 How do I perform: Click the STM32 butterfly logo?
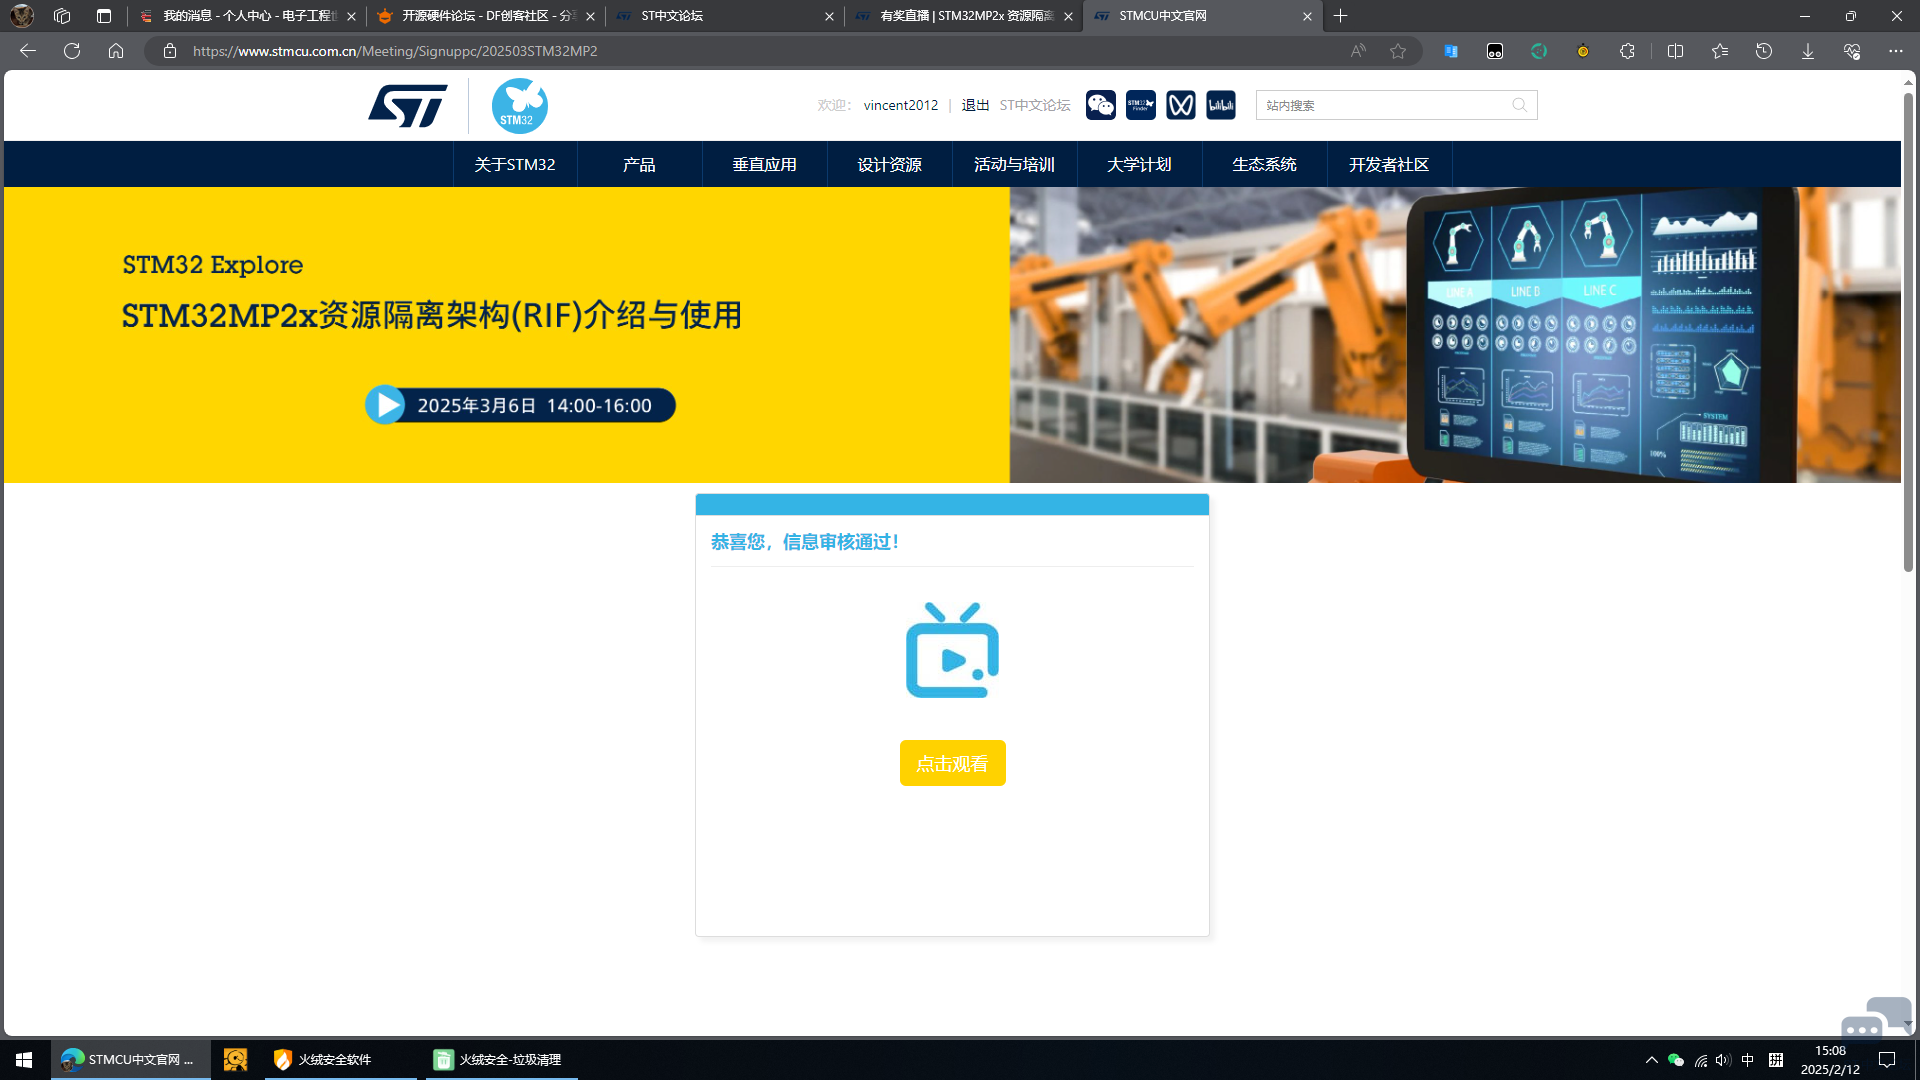tap(520, 106)
